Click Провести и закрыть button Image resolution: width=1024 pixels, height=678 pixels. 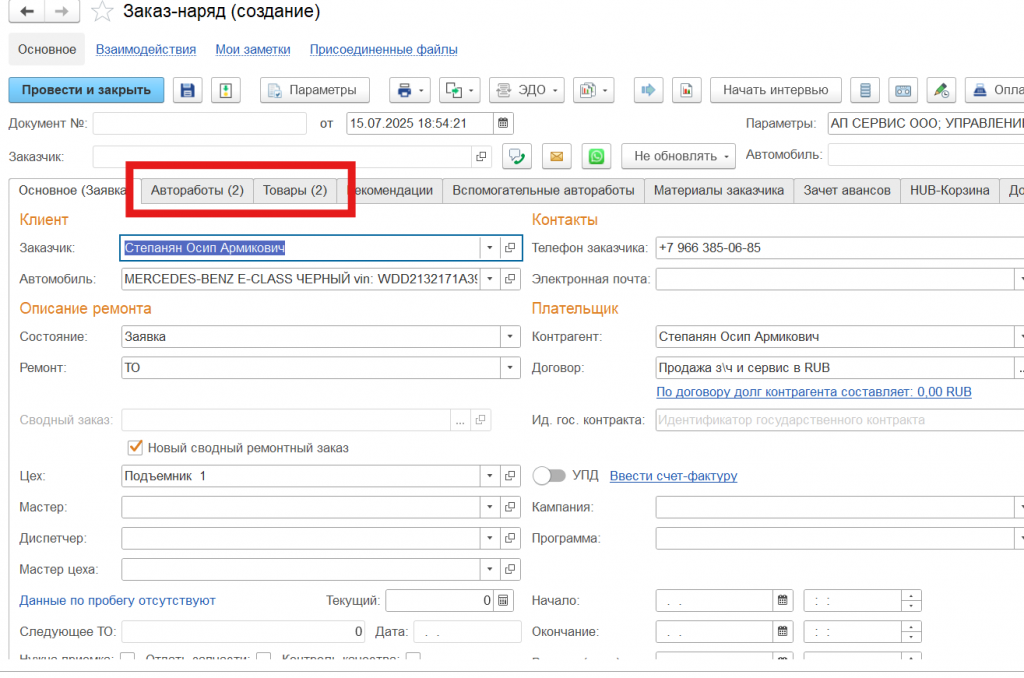[x=86, y=90]
